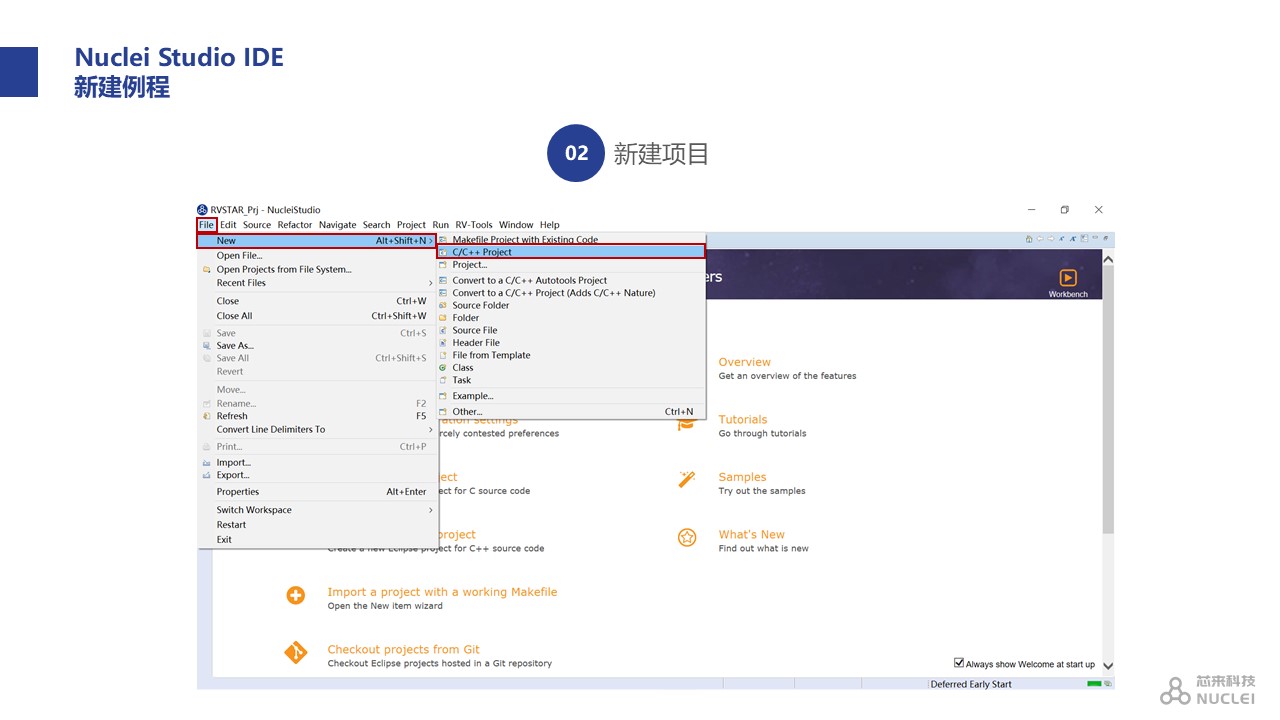Choose Save As... from File menu

click(x=317, y=346)
